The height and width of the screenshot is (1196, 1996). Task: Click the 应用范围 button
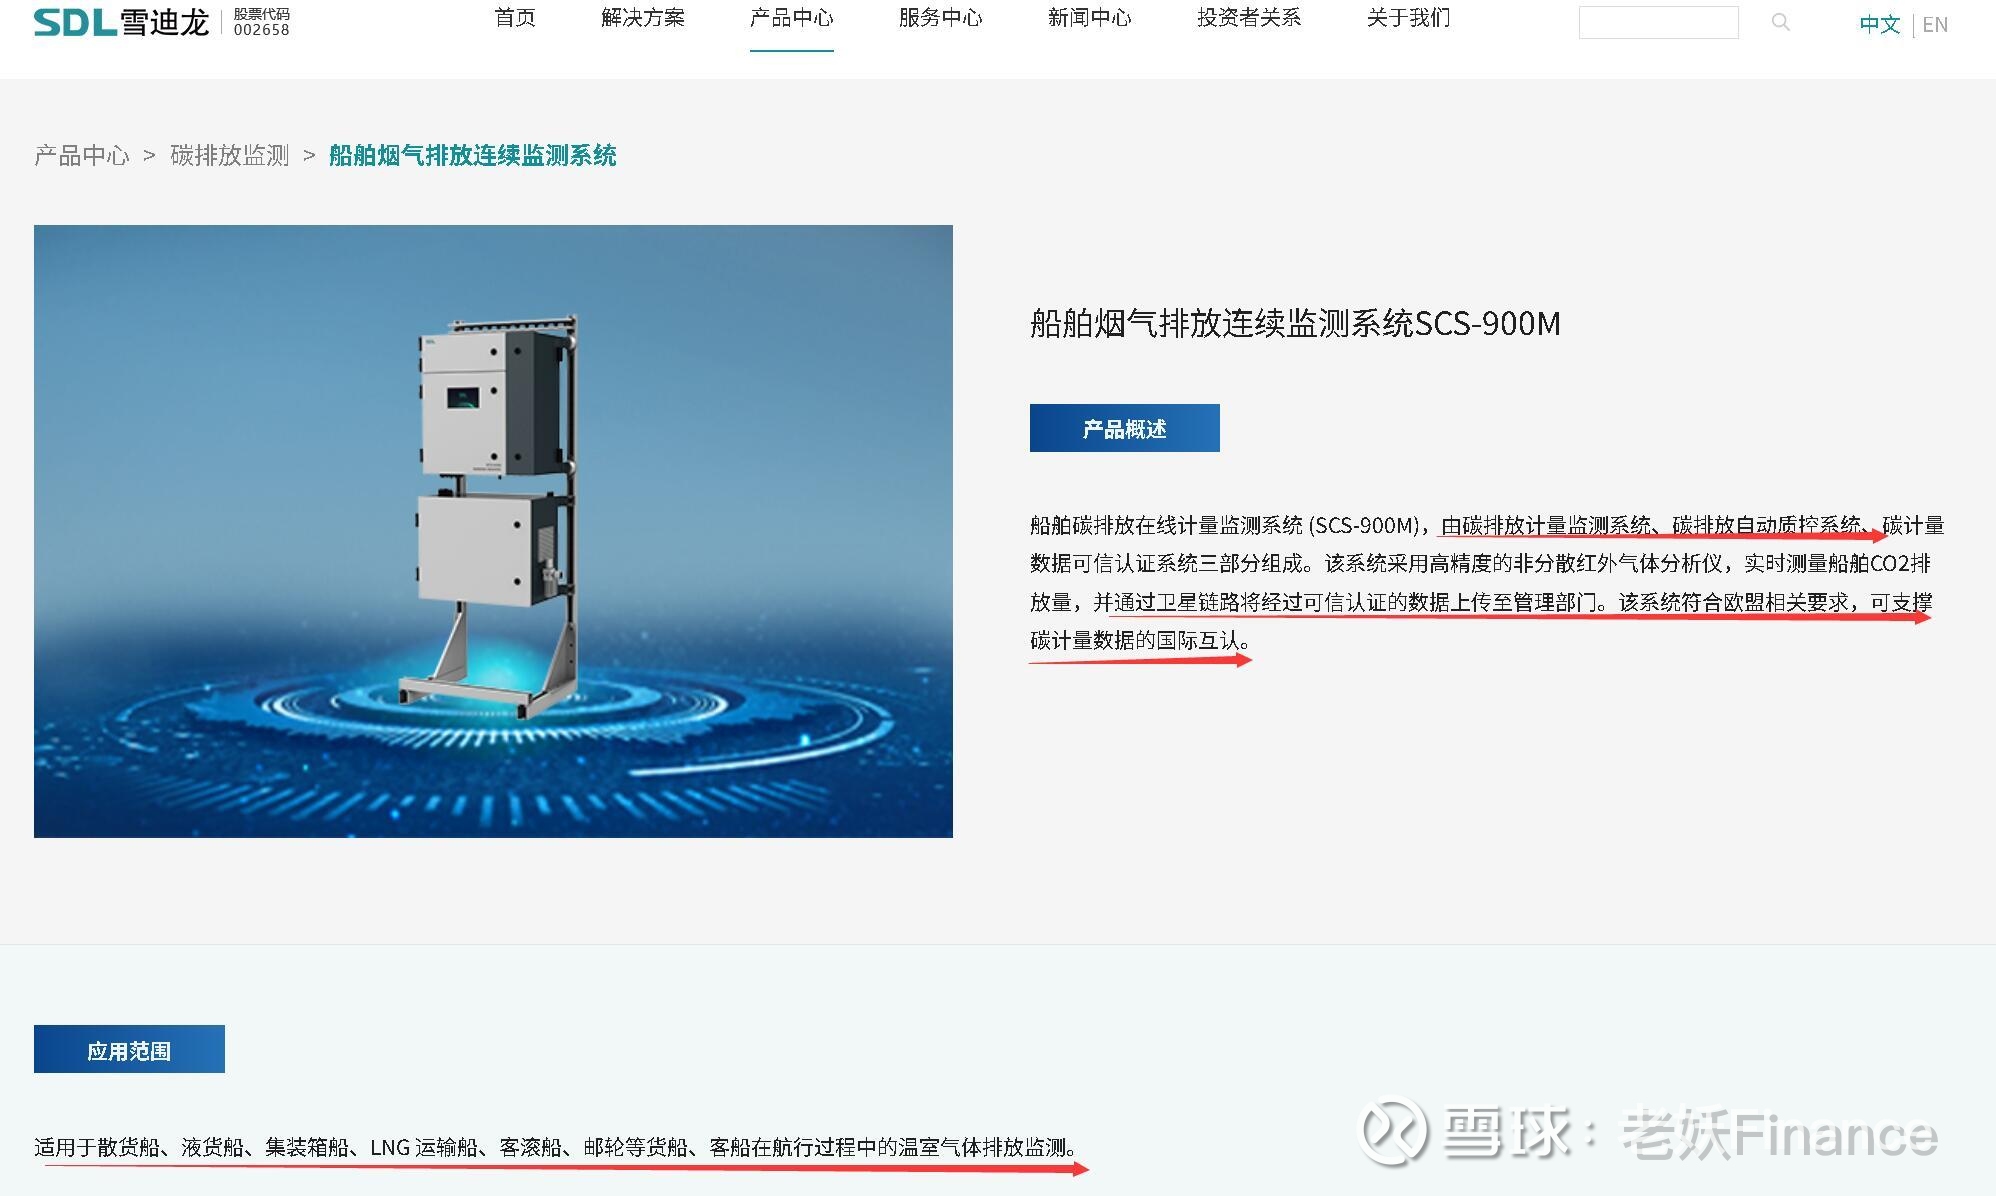129,1049
